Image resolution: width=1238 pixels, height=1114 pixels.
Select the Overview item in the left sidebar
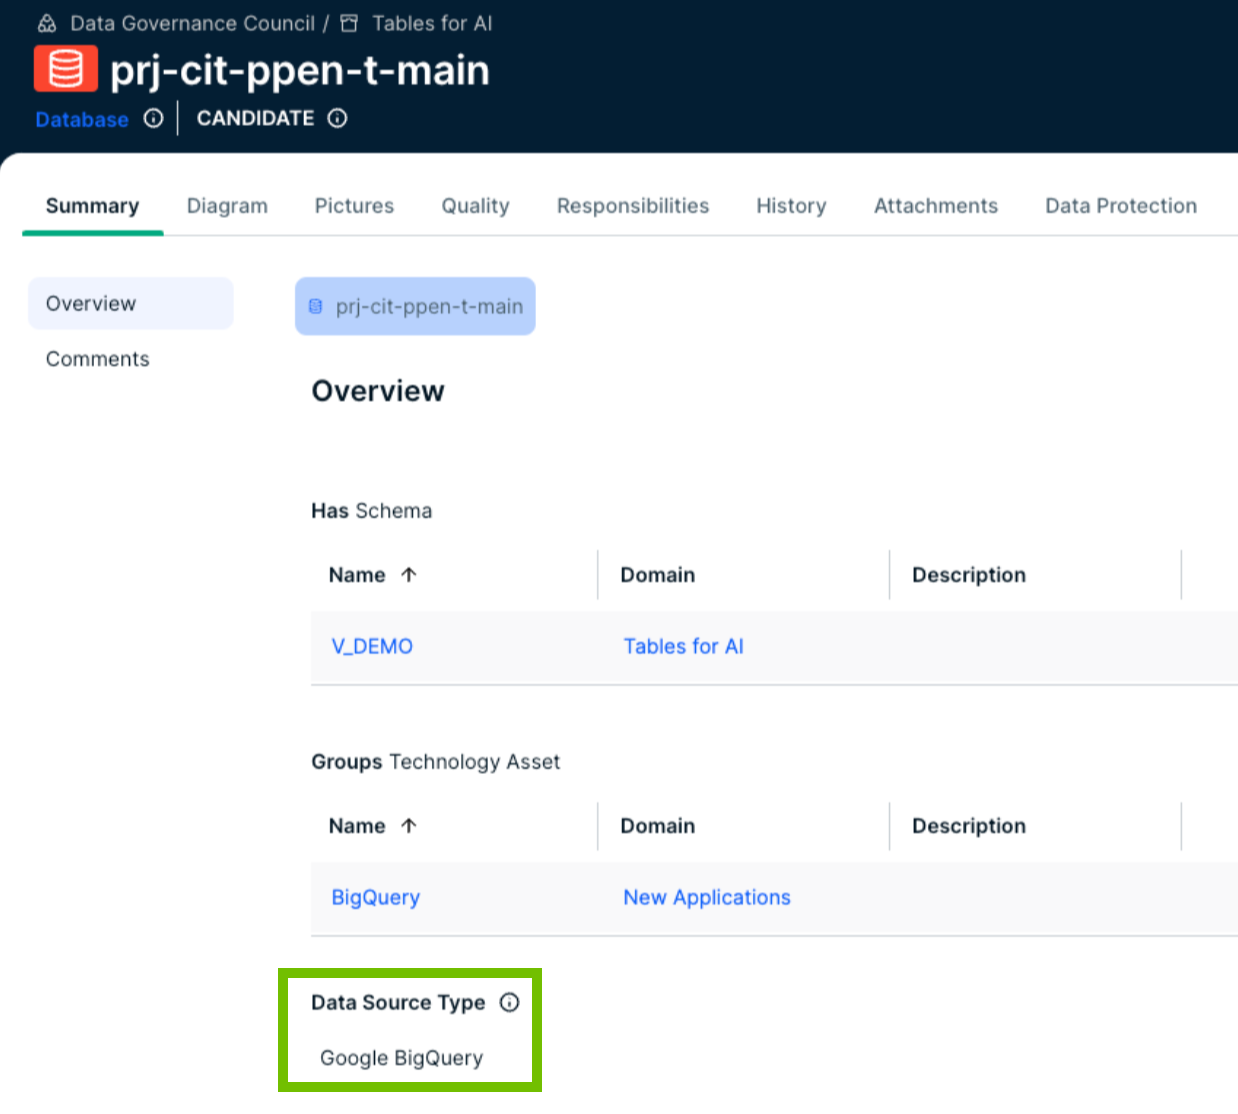click(x=90, y=303)
